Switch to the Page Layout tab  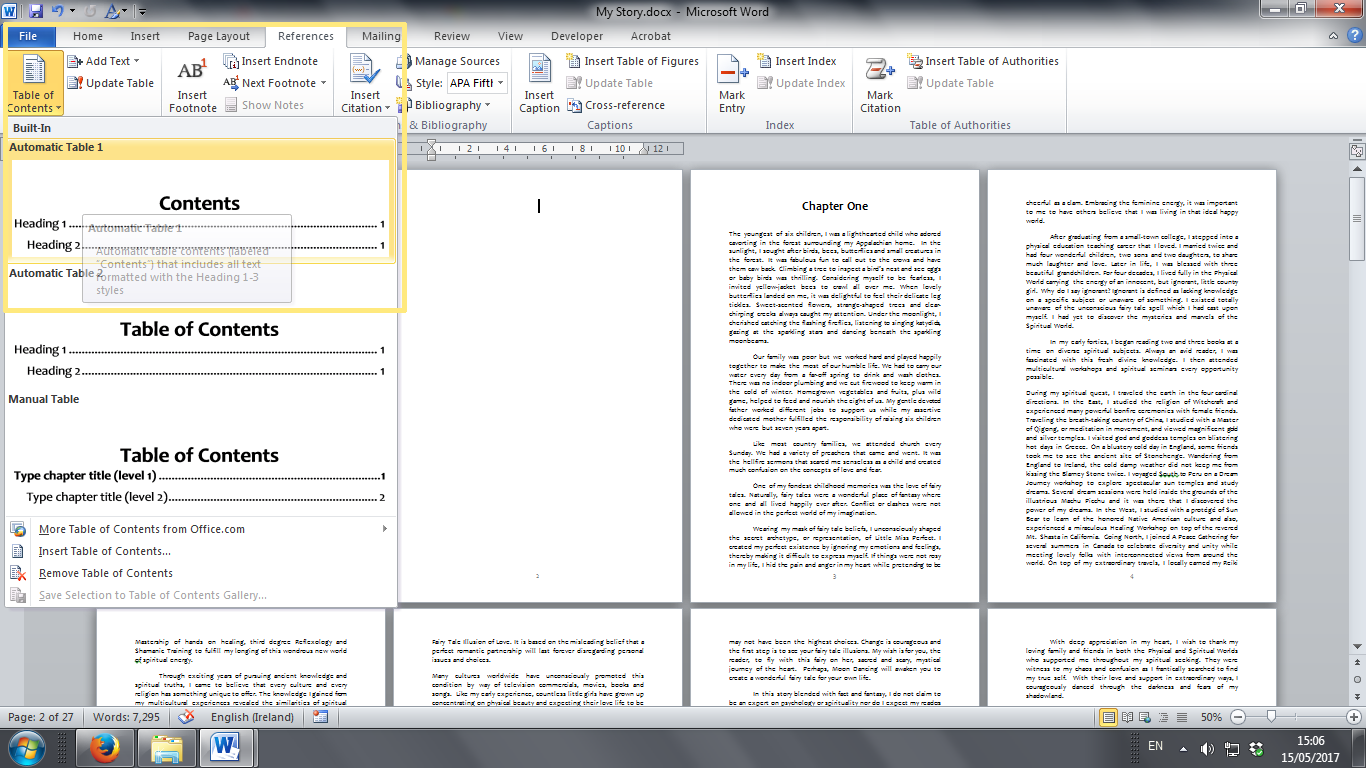pyautogui.click(x=219, y=36)
